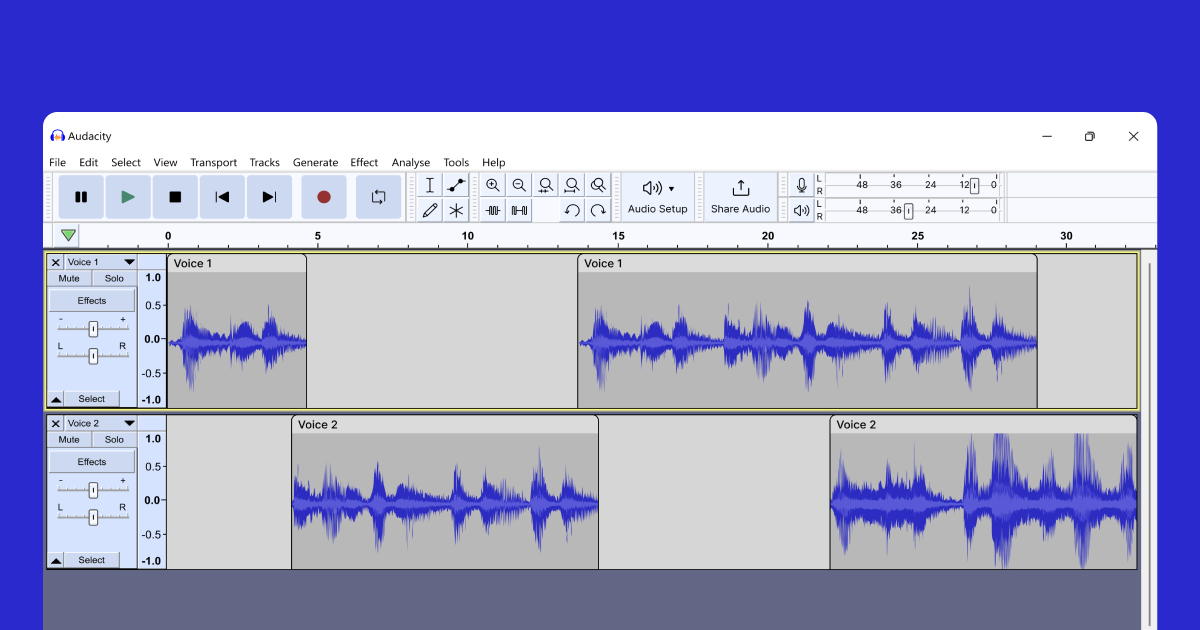Click the Share Audio button

[x=740, y=196]
